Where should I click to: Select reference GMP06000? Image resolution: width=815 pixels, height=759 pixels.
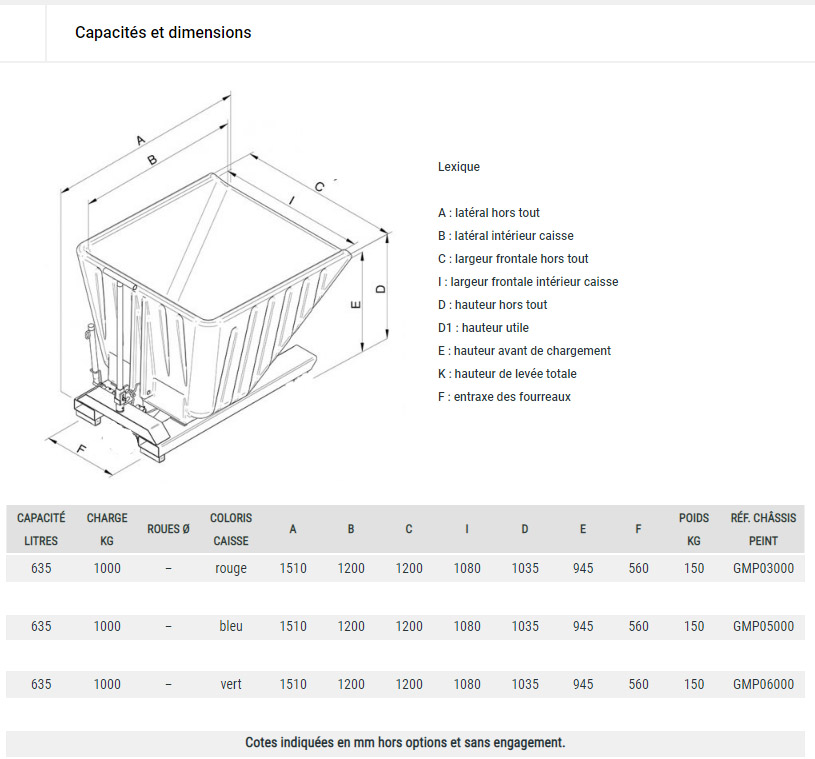pyautogui.click(x=763, y=684)
